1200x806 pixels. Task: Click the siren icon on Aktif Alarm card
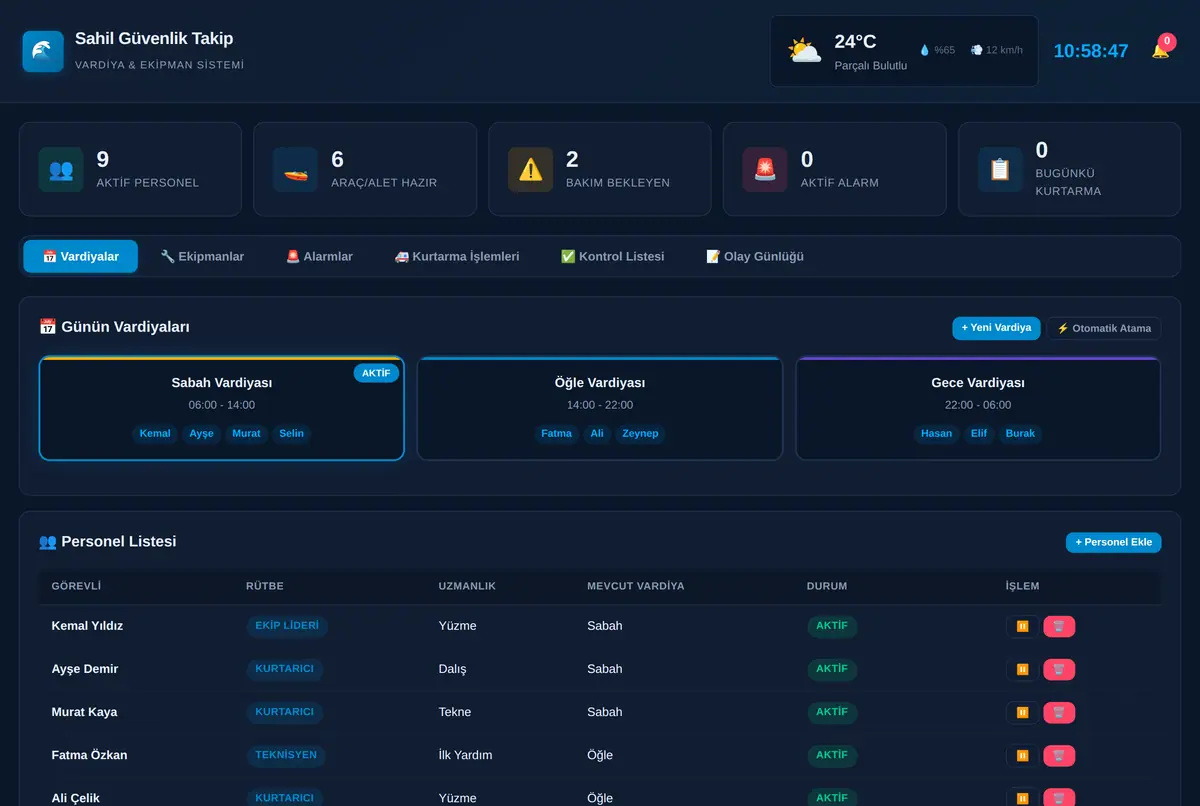[x=765, y=170]
